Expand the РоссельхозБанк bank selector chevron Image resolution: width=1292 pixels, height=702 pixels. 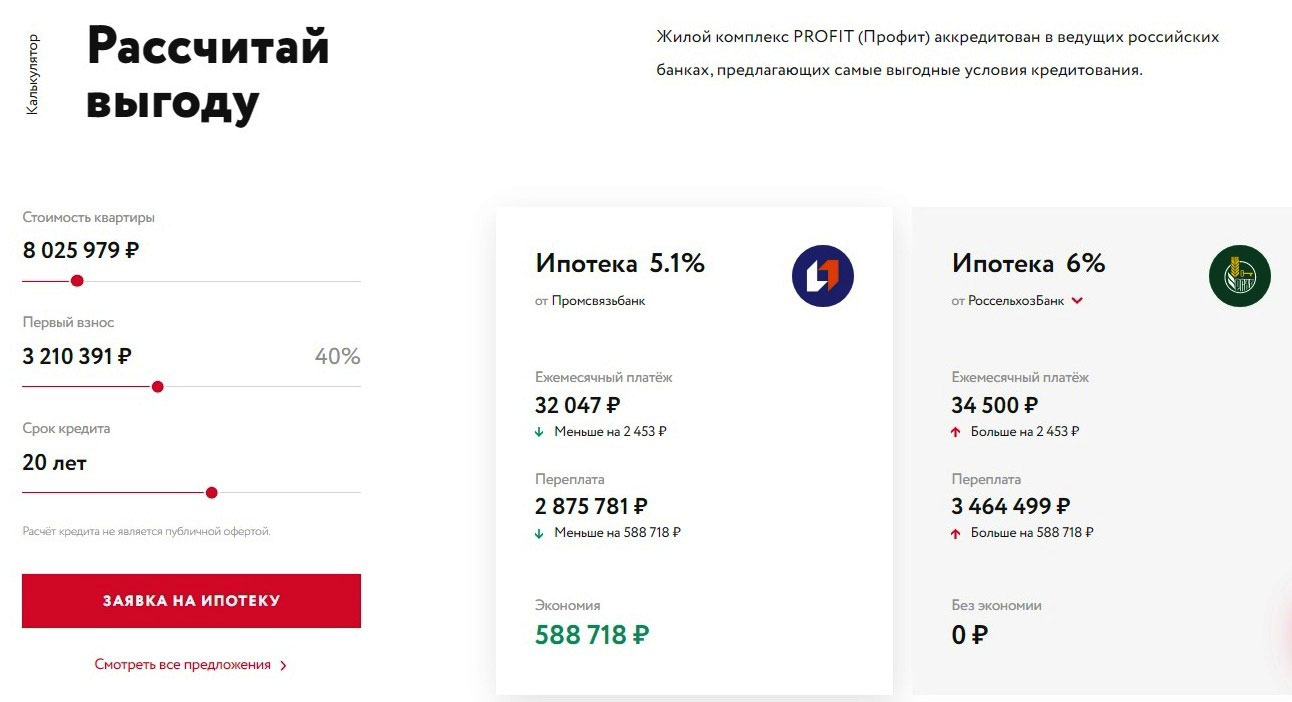(x=1077, y=300)
